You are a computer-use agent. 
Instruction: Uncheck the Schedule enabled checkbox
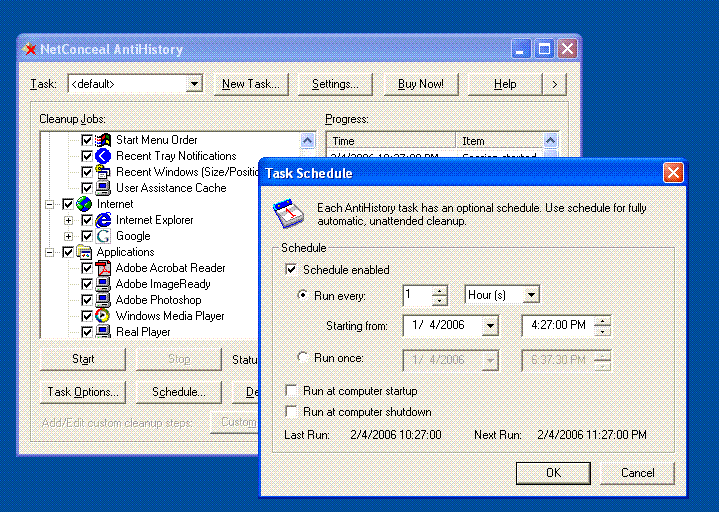(x=291, y=269)
